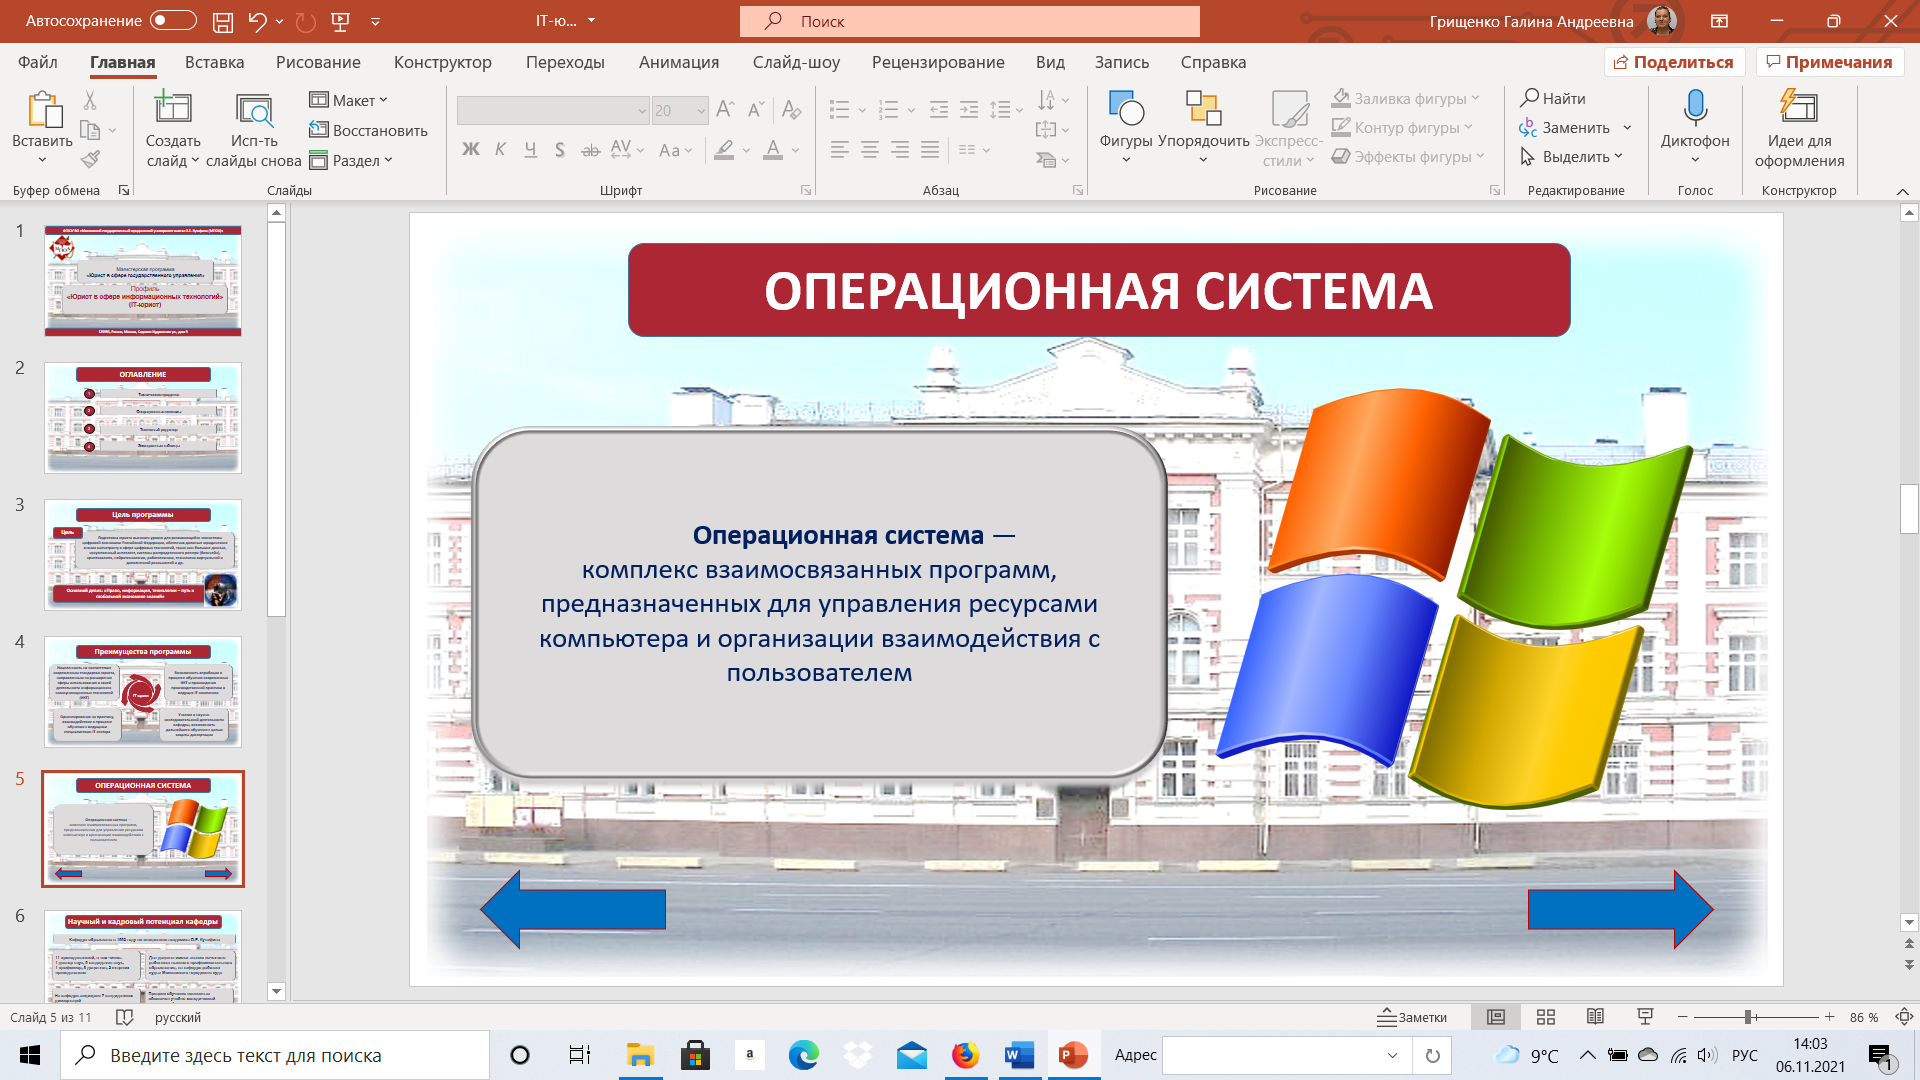Click the Arrange icon
Image resolution: width=1920 pixels, height=1080 pixels.
coord(1203,108)
